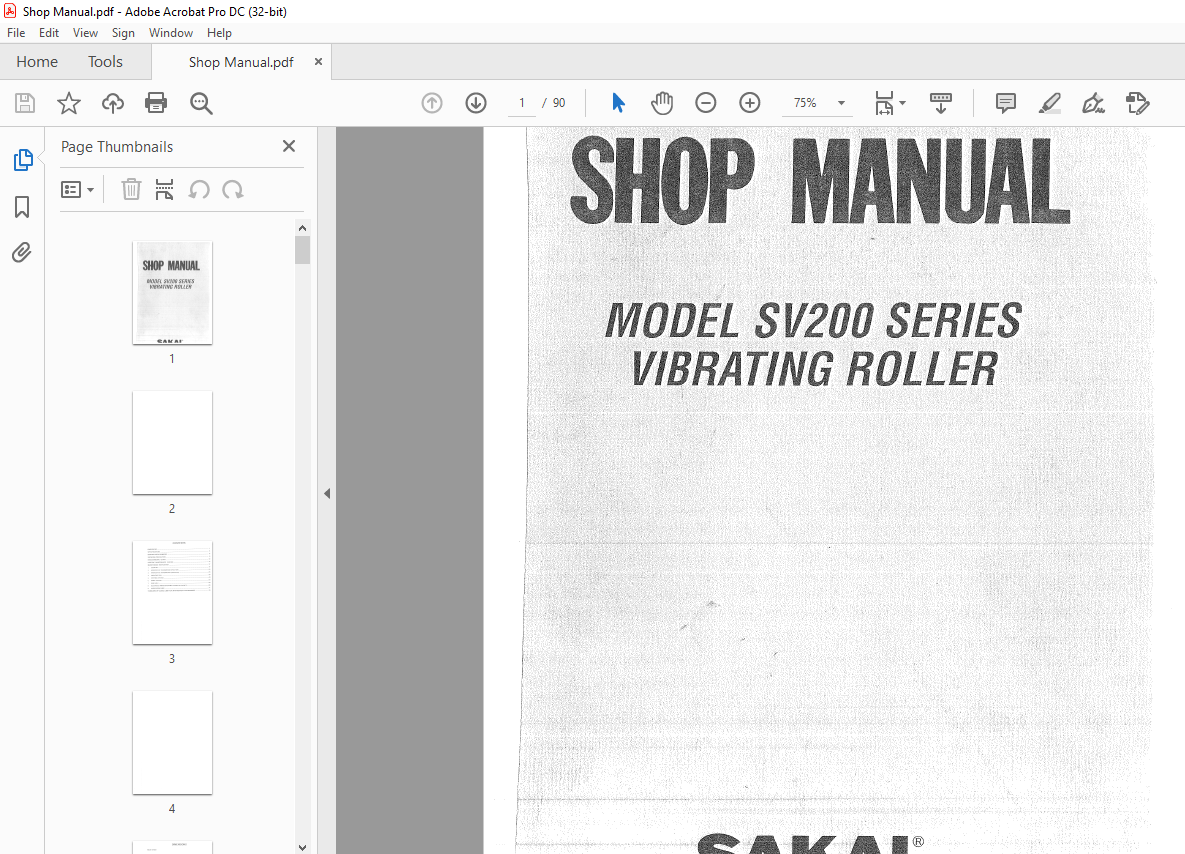
Task: Rotate page counterclockwise
Action: (199, 190)
